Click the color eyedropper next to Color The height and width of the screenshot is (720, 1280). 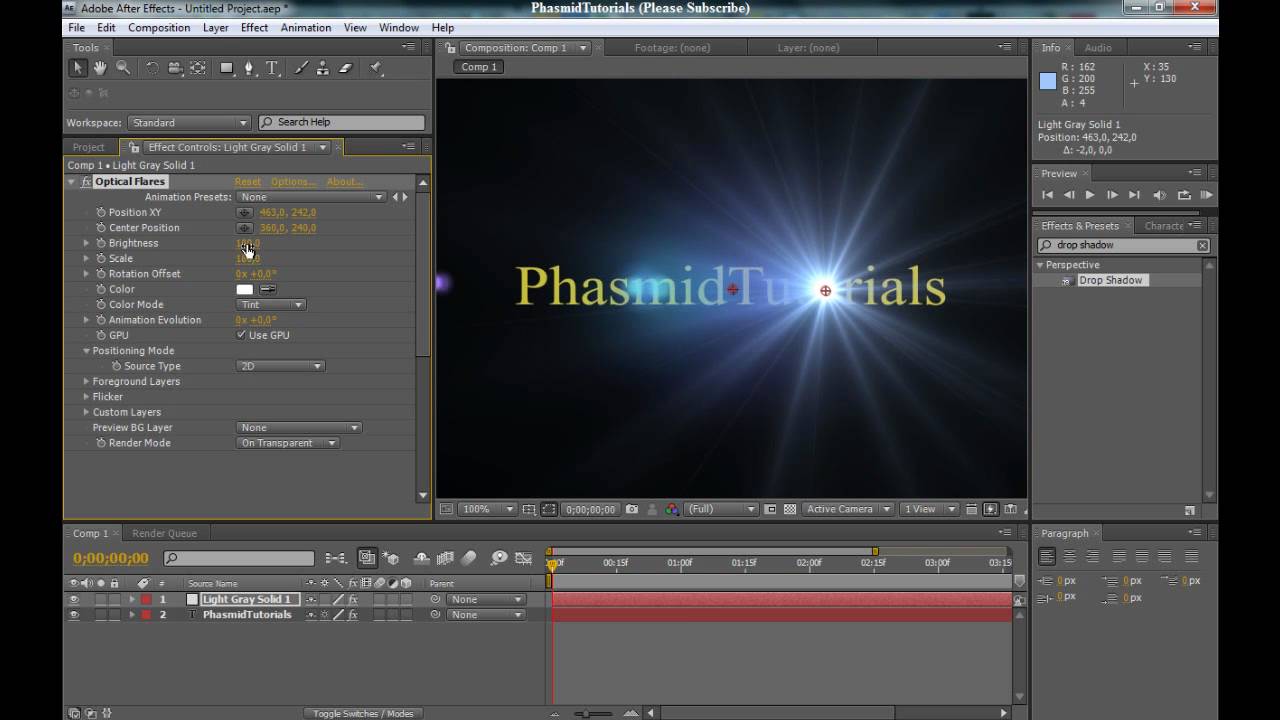[268, 289]
